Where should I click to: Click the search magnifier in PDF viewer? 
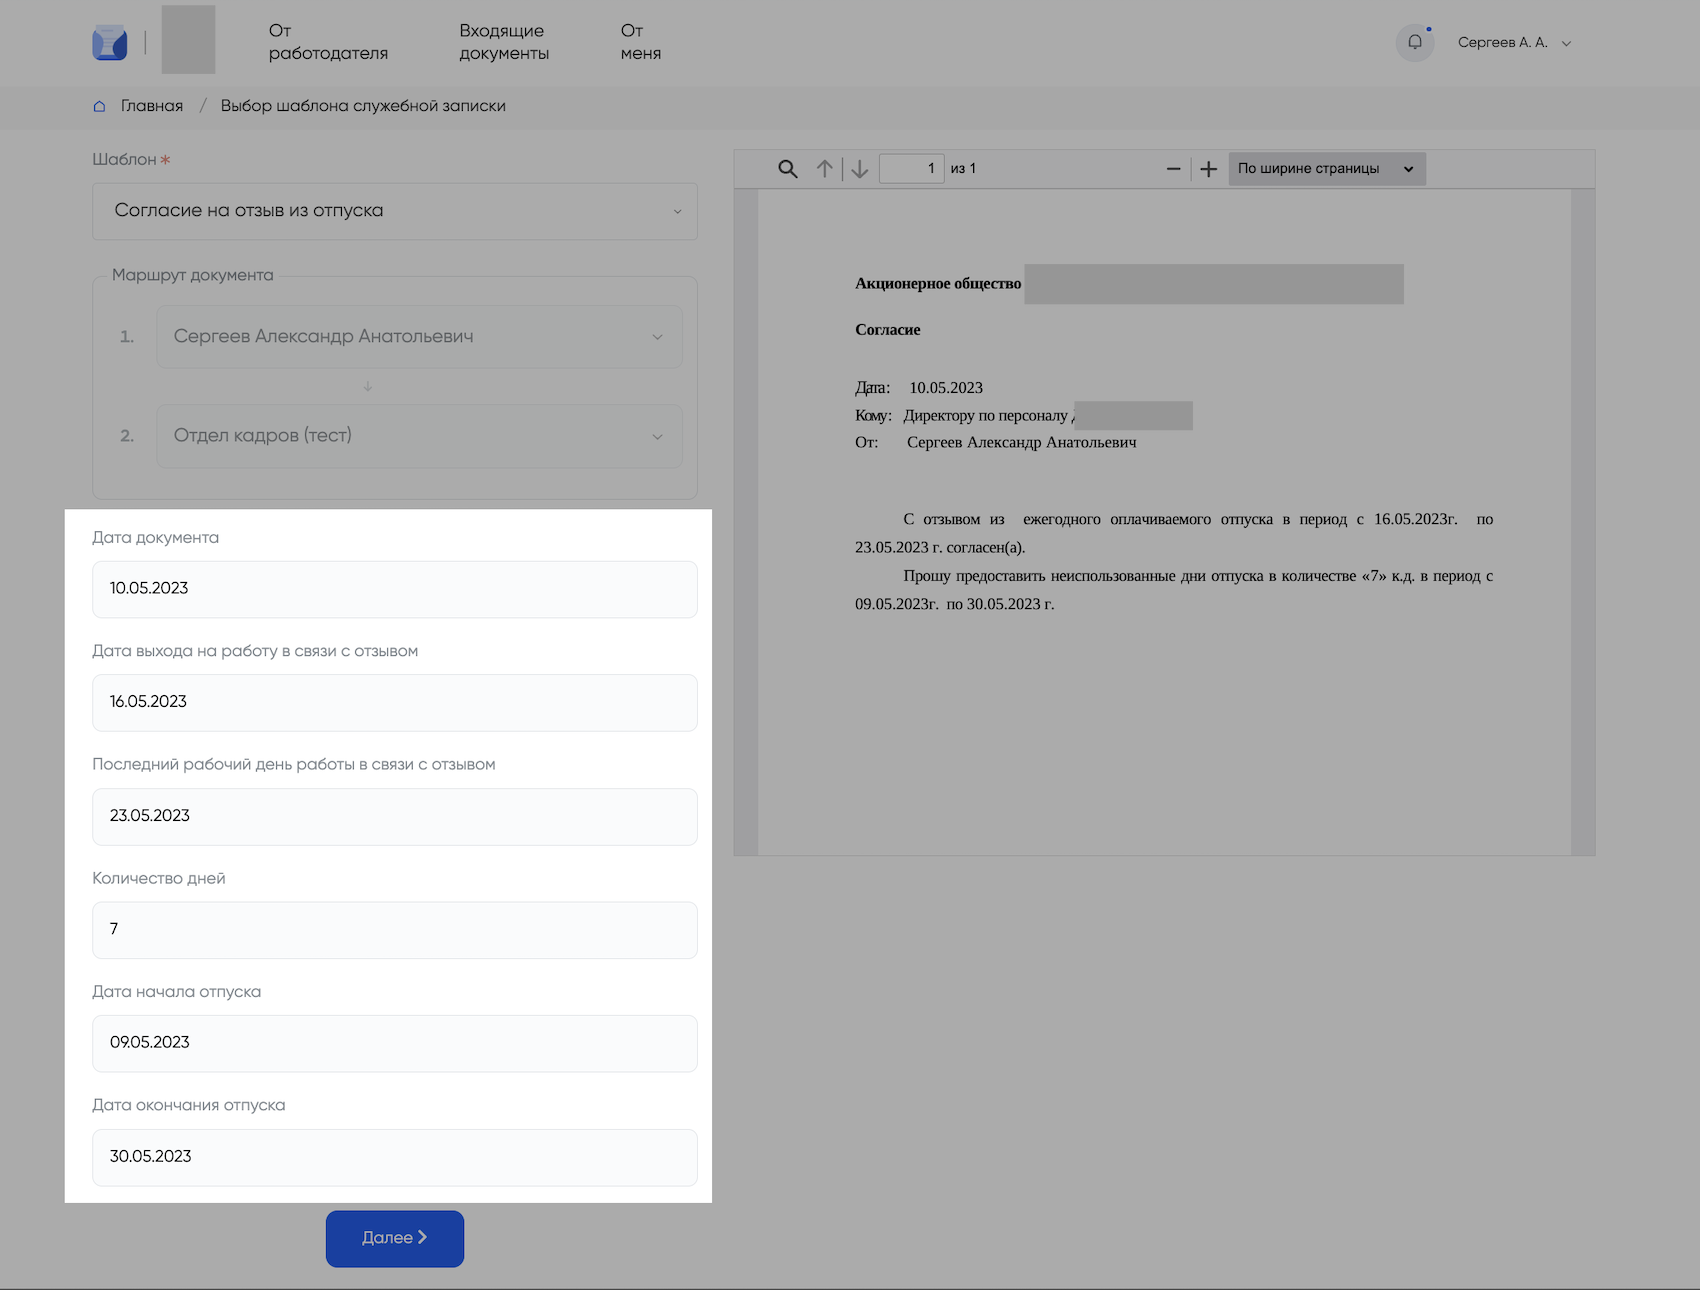click(x=788, y=169)
